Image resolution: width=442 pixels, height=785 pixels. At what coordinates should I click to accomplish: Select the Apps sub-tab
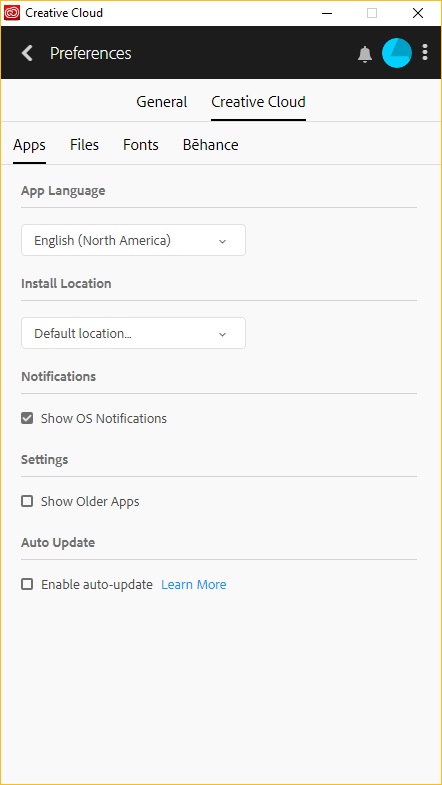pyautogui.click(x=30, y=145)
